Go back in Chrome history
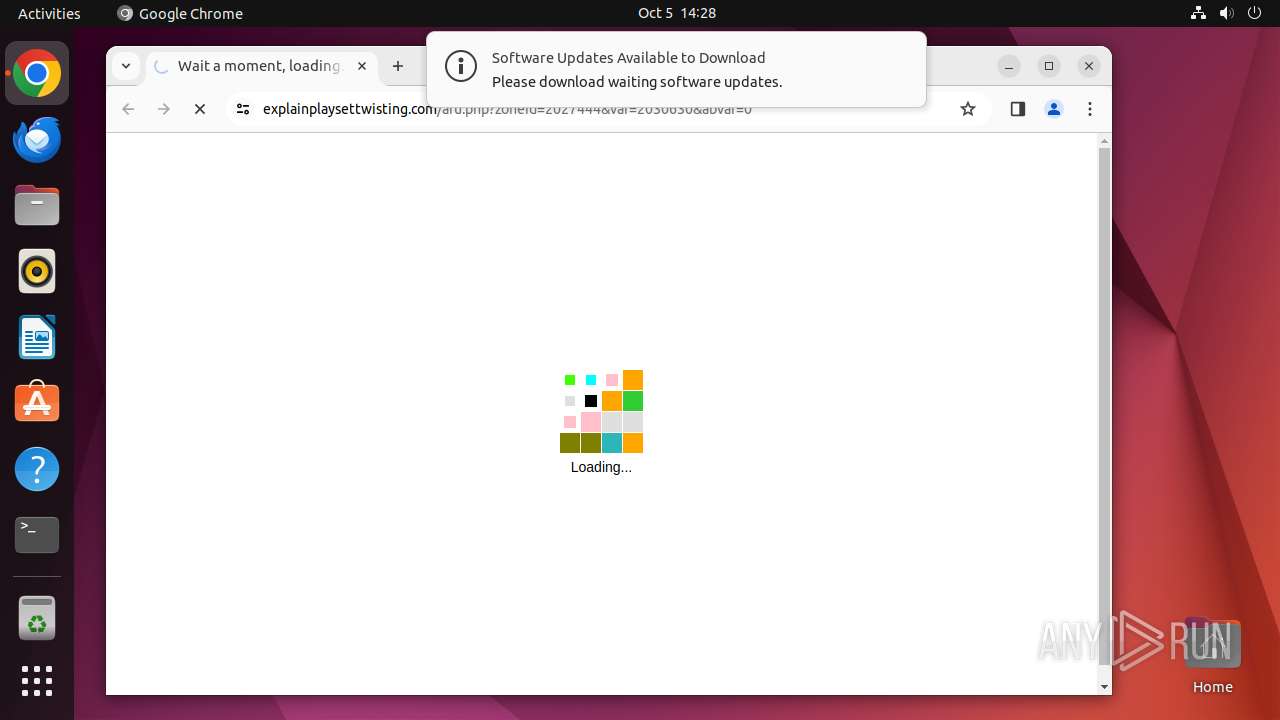The width and height of the screenshot is (1280, 720). pyautogui.click(x=128, y=109)
